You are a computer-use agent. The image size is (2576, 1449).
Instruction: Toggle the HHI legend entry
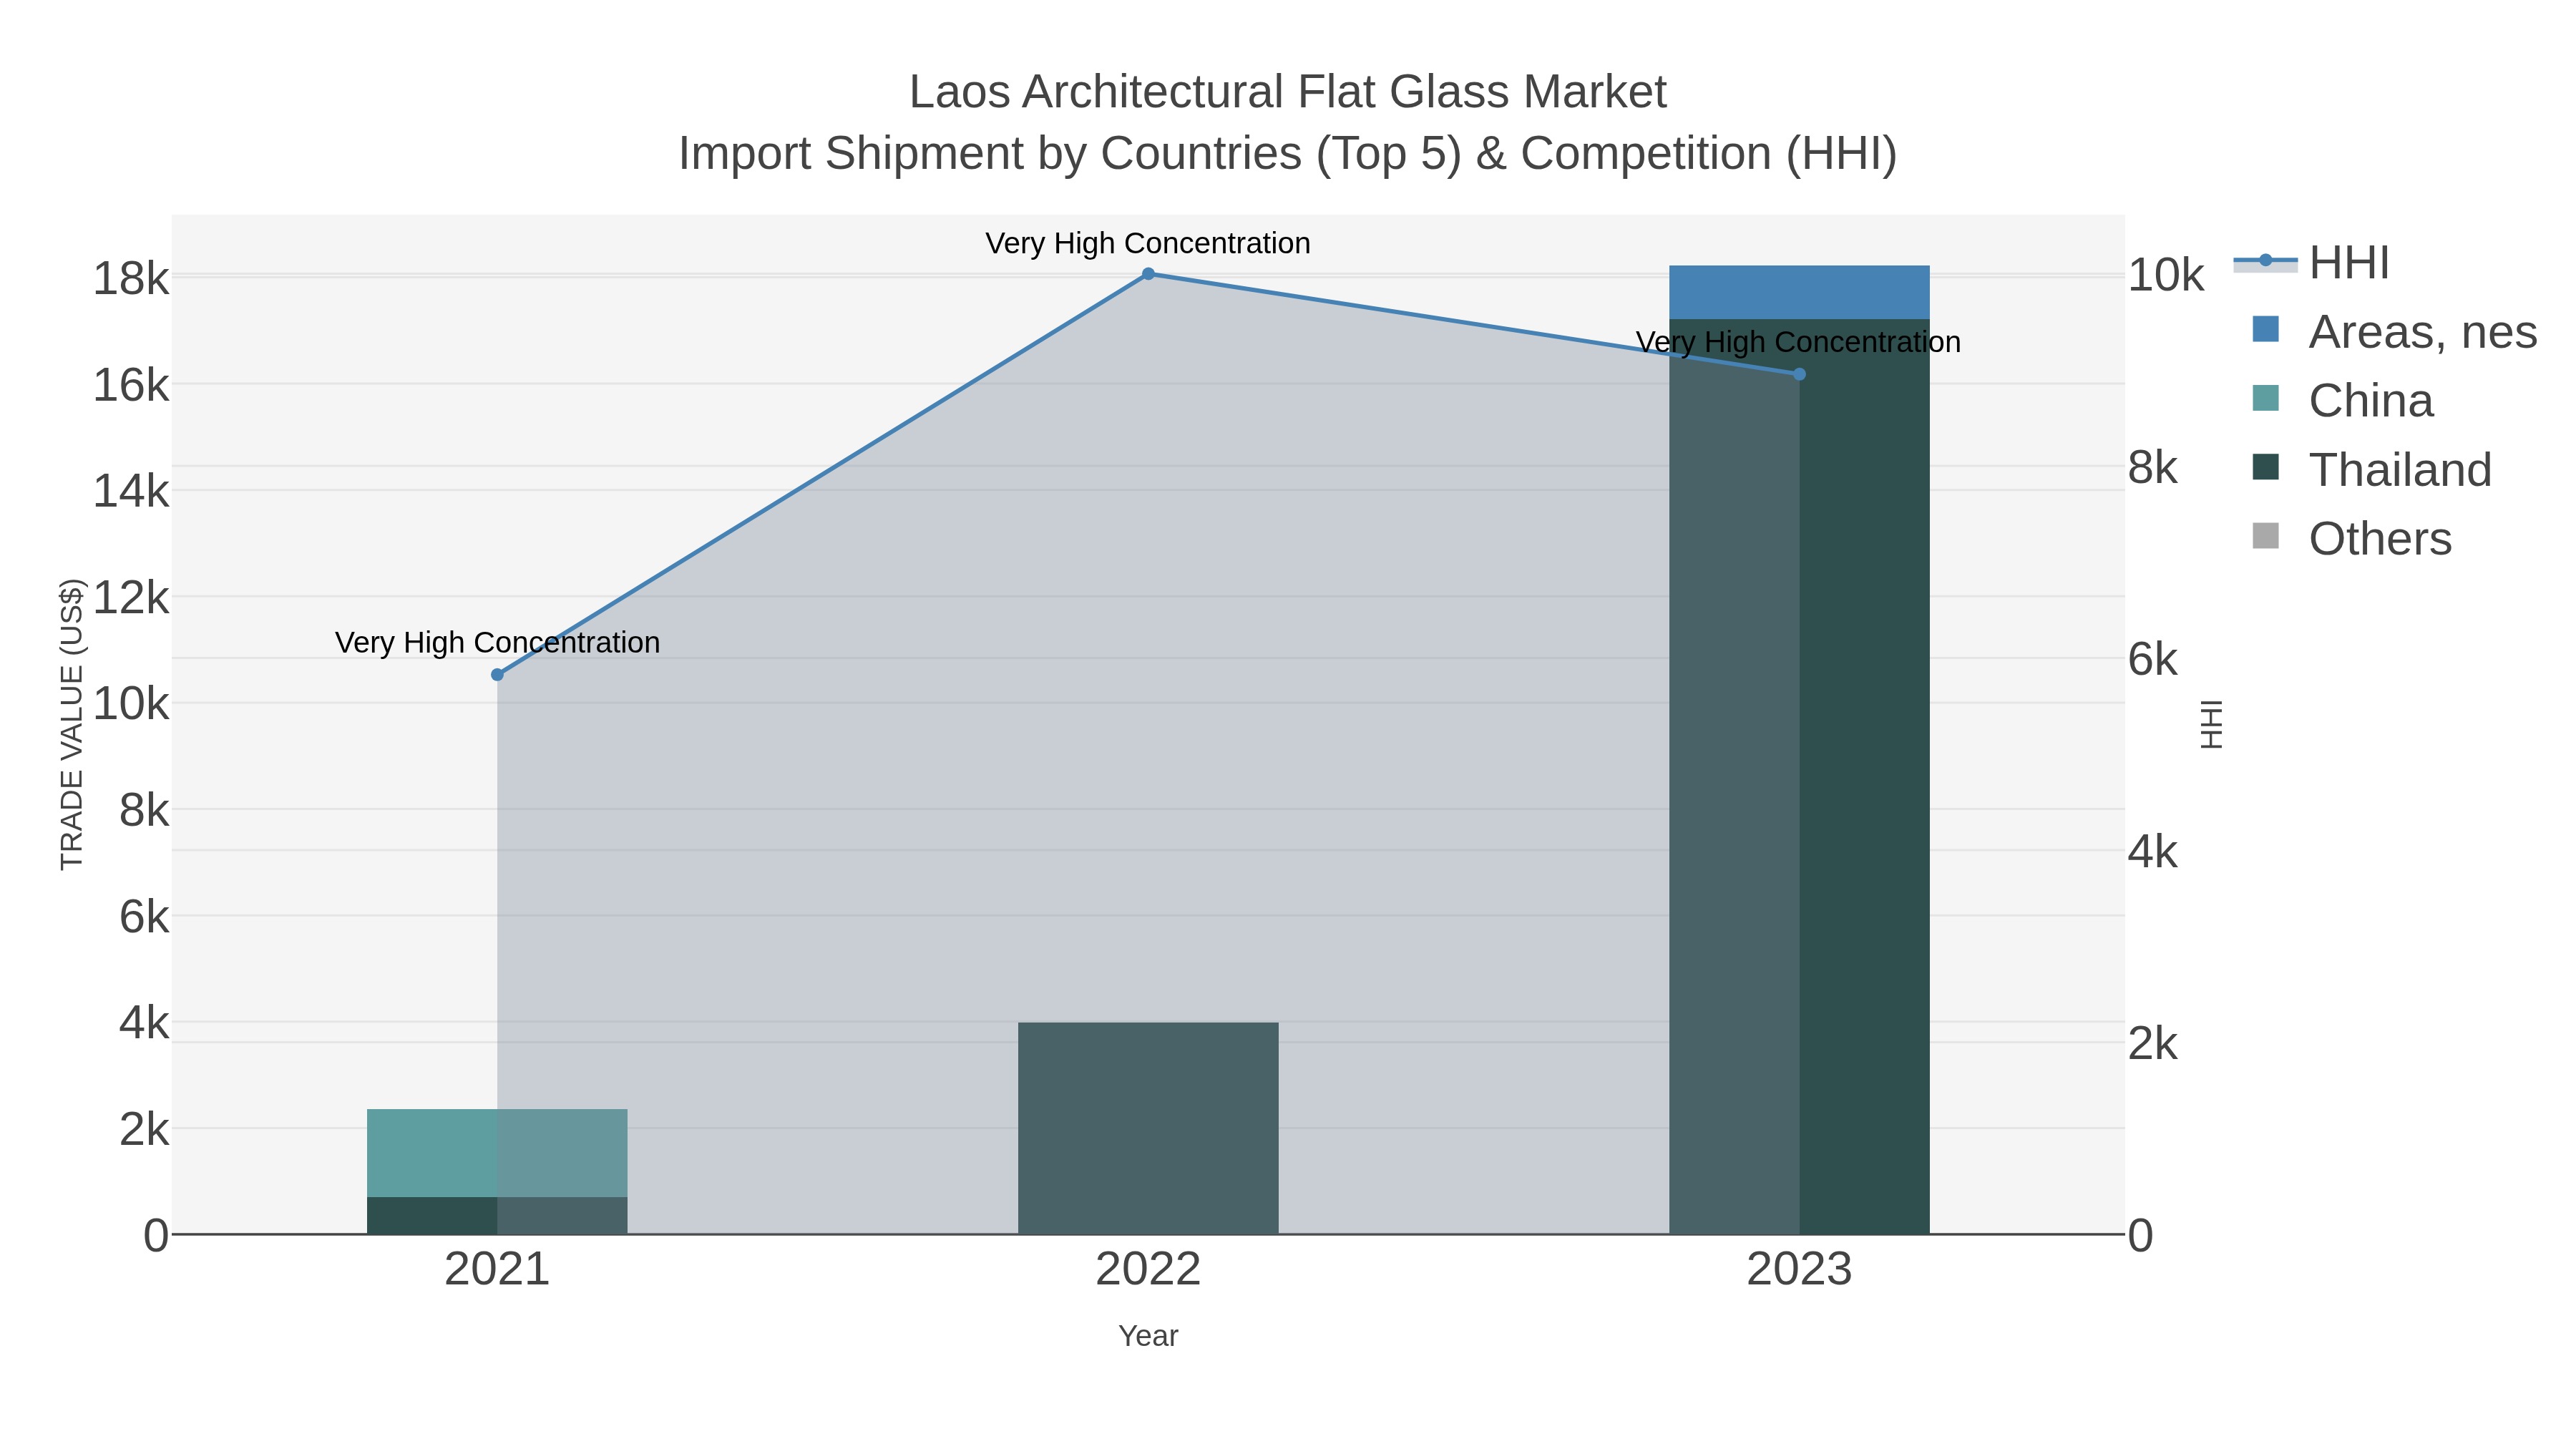[x=2311, y=262]
